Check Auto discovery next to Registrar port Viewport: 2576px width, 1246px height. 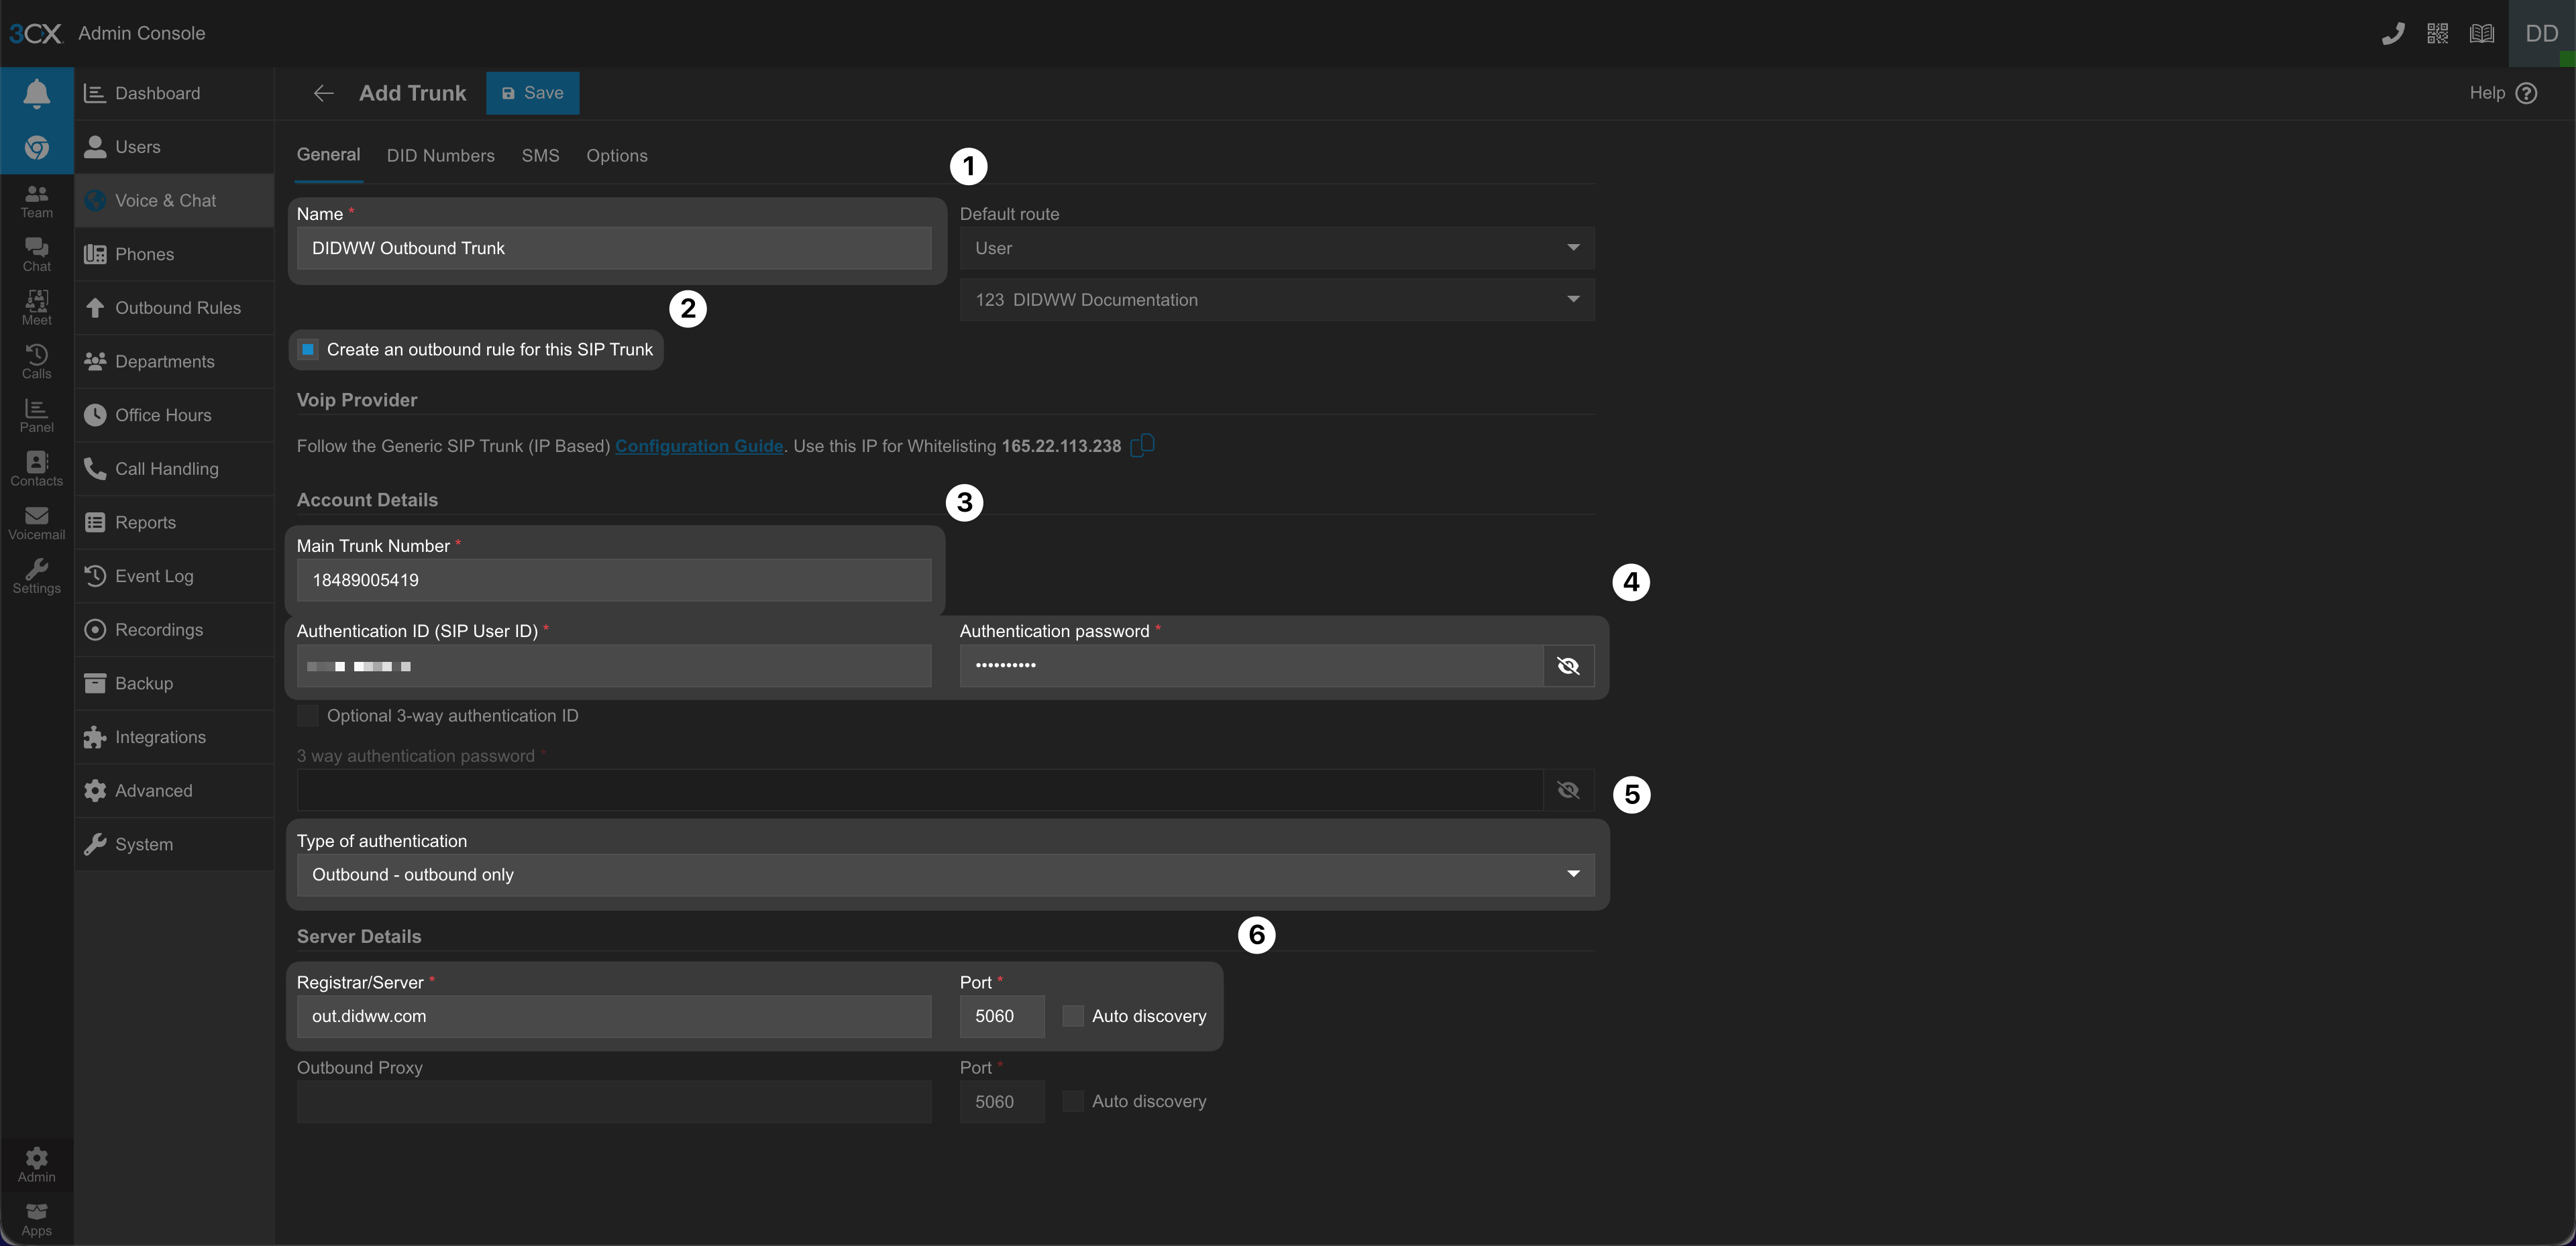point(1072,1016)
